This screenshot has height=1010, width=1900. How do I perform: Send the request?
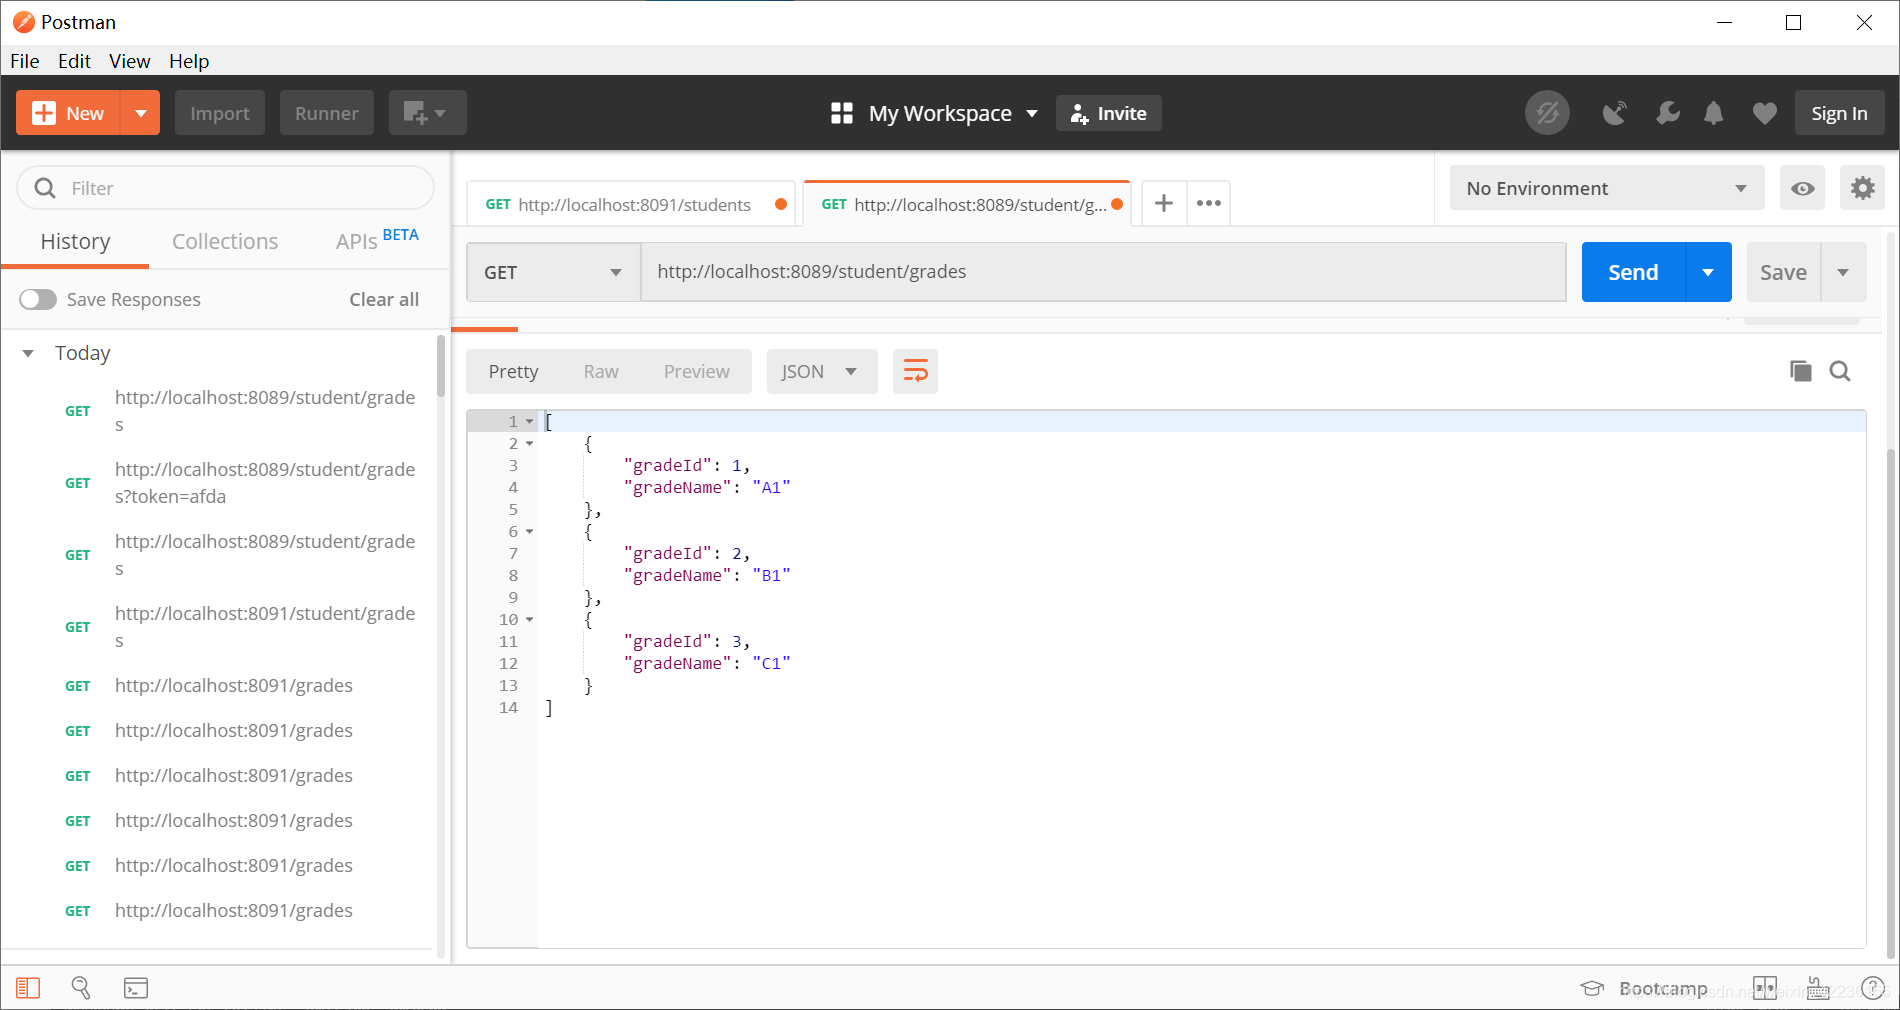click(1633, 272)
